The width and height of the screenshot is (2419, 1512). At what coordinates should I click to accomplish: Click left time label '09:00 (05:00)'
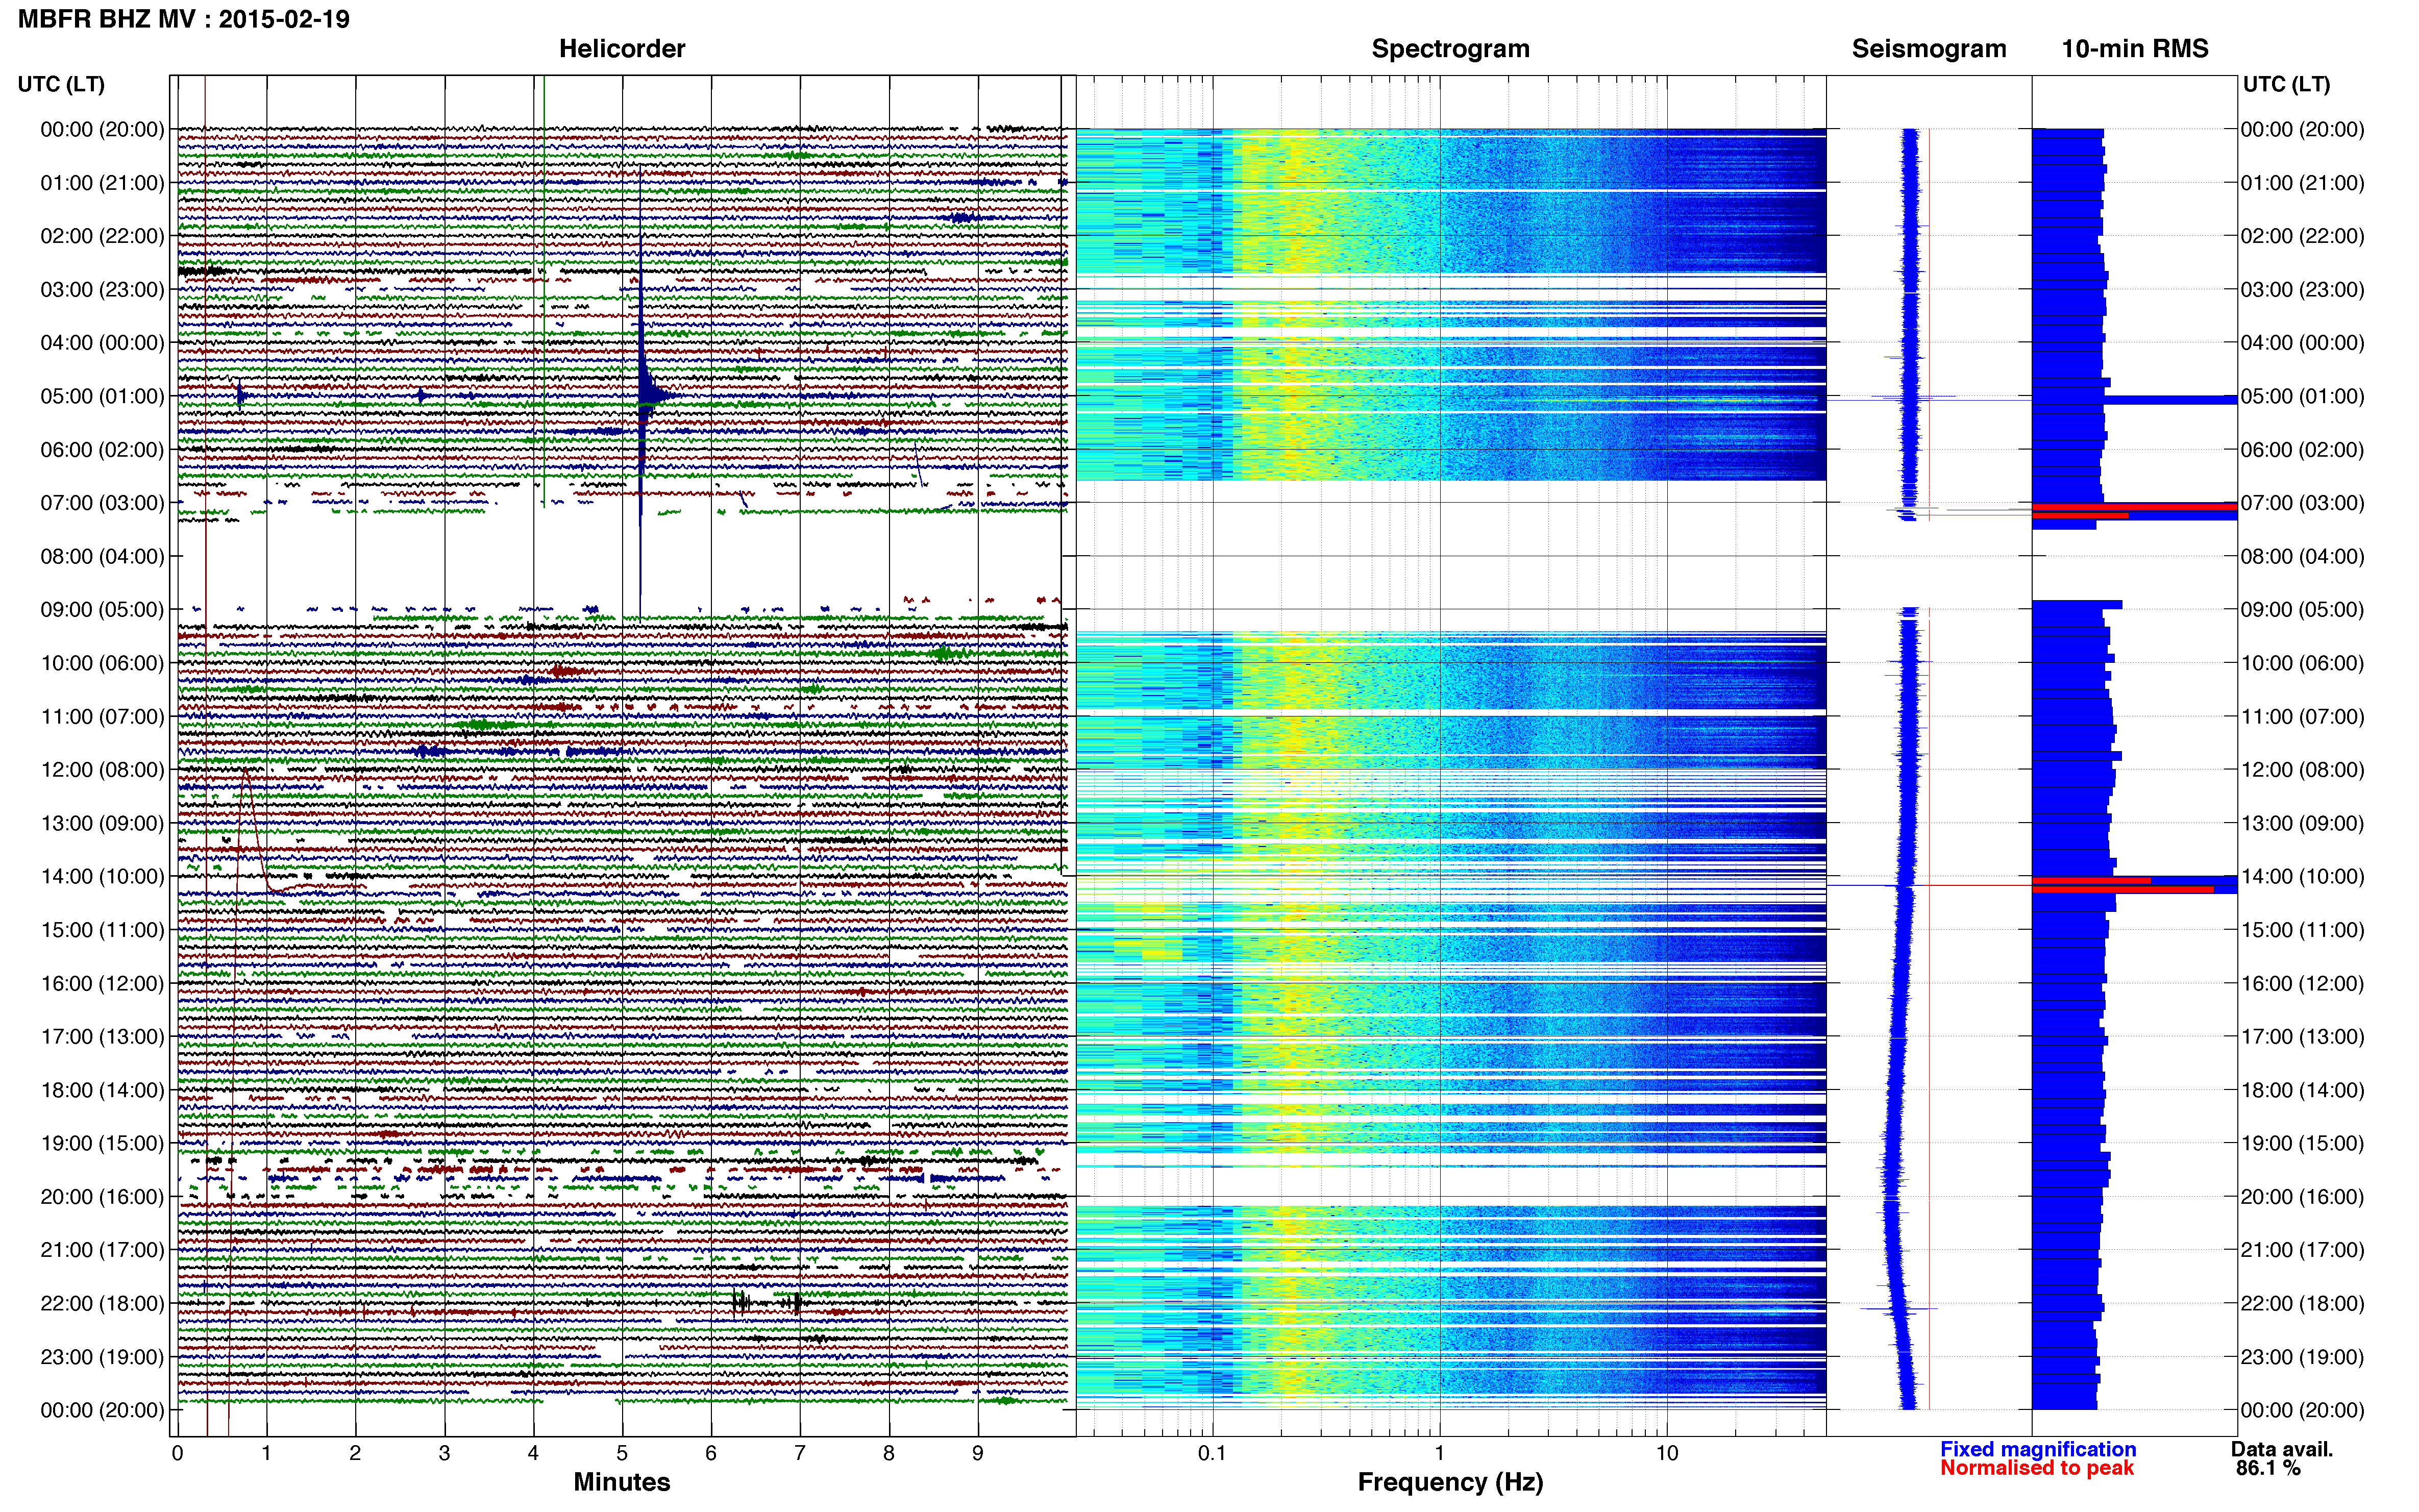[x=102, y=609]
